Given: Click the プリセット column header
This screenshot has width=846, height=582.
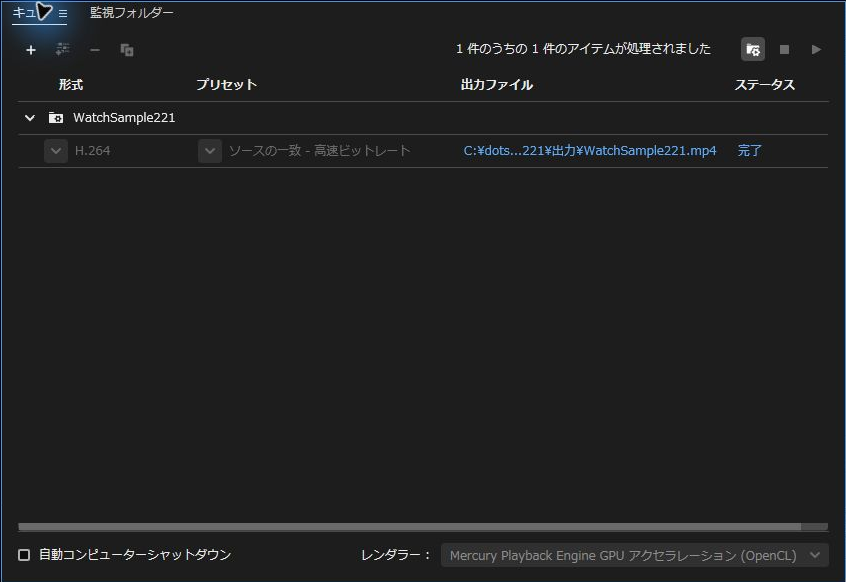Looking at the screenshot, I should (226, 85).
